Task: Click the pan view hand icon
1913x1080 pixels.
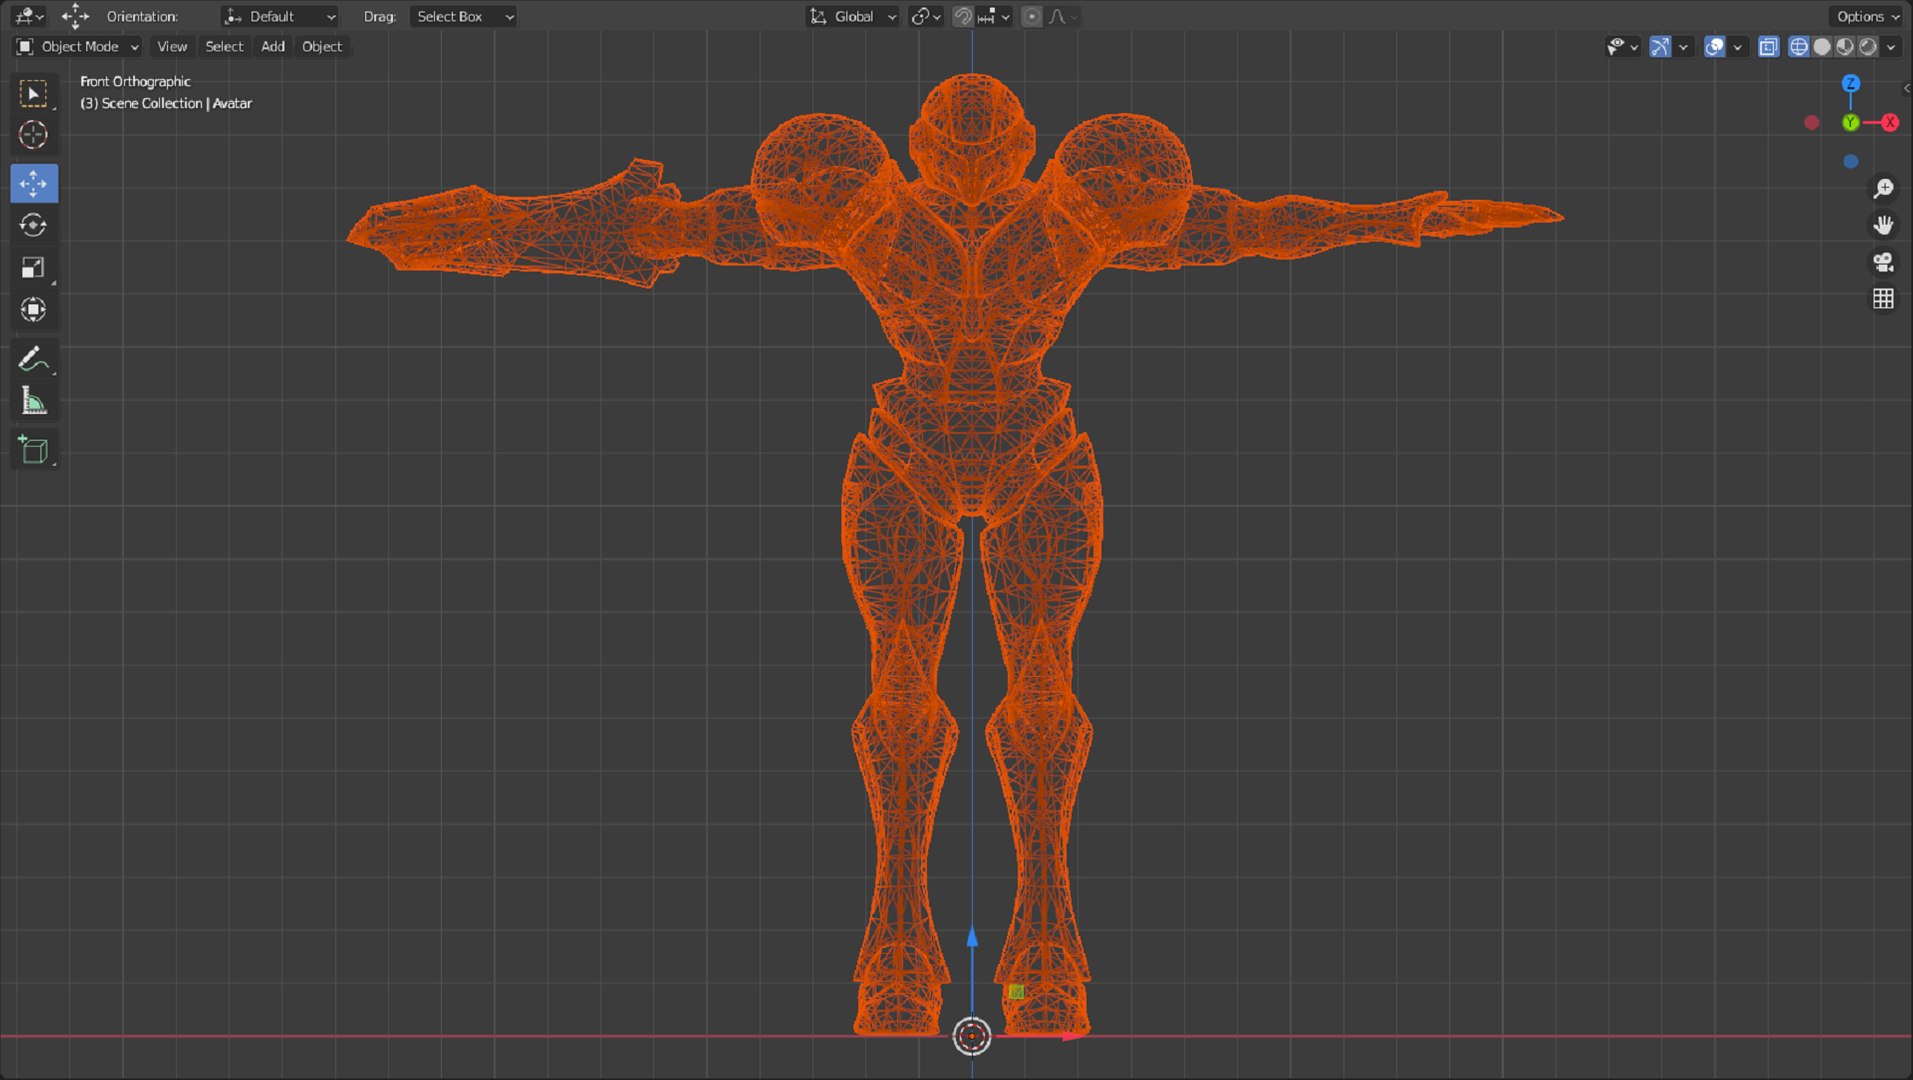Action: [1883, 225]
